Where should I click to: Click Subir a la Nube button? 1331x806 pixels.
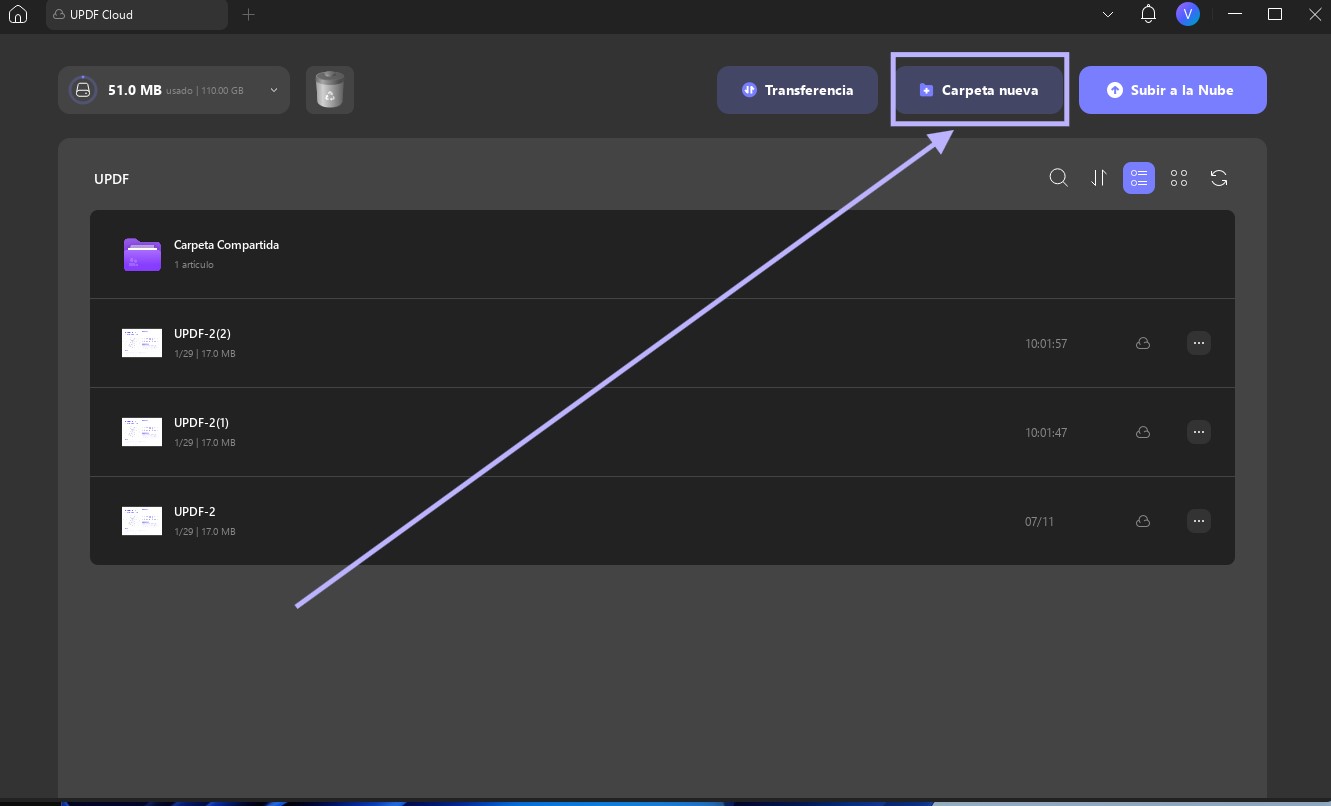pyautogui.click(x=1172, y=90)
